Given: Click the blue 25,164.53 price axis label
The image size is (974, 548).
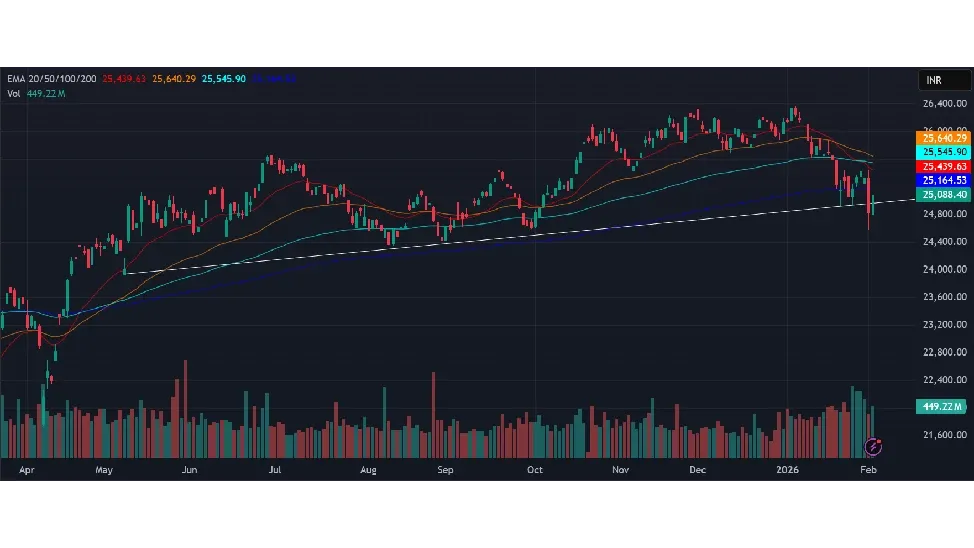Looking at the screenshot, I should [x=943, y=180].
